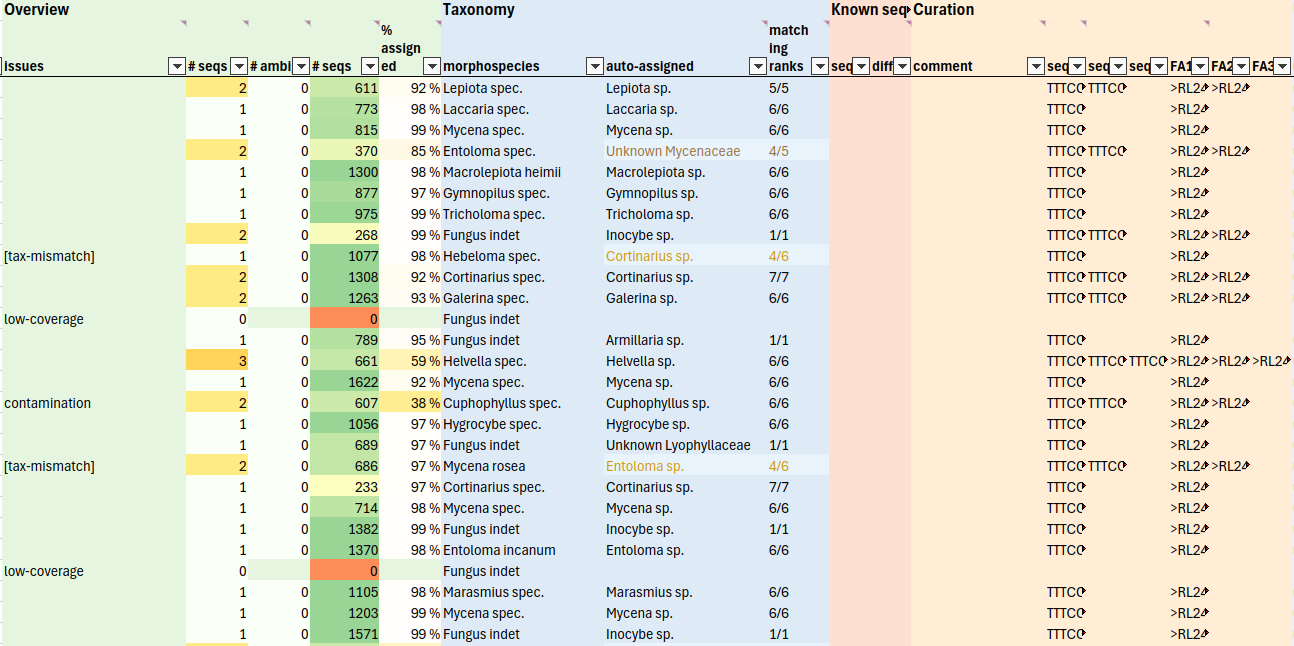Select the Tricholoma spec. cell
The height and width of the screenshot is (646, 1294).
[522, 214]
